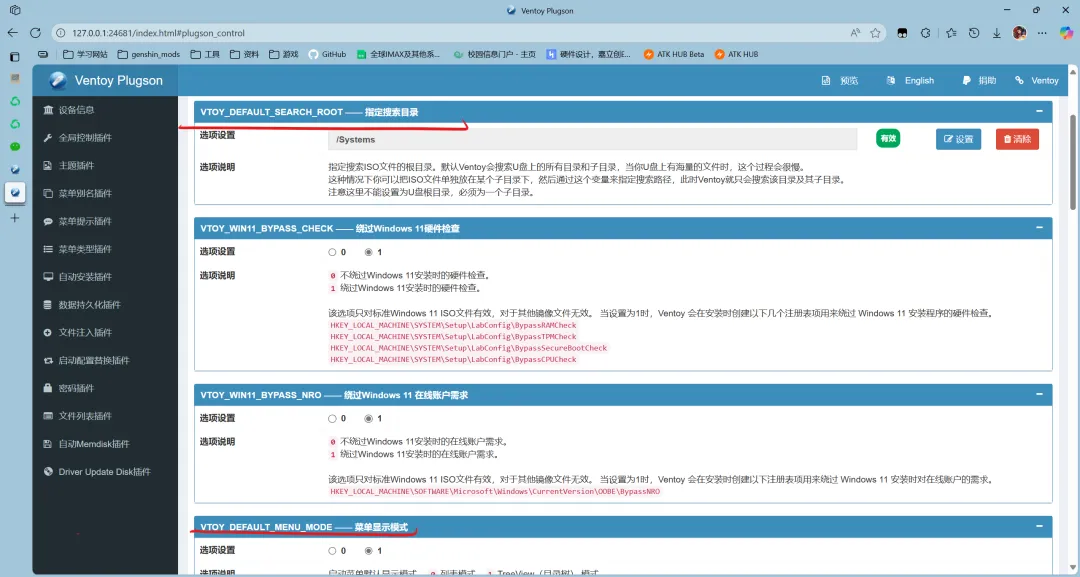Set VTOY_WIN11_BYPASS_CHECK to 0
This screenshot has width=1080, height=577.
[x=332, y=252]
